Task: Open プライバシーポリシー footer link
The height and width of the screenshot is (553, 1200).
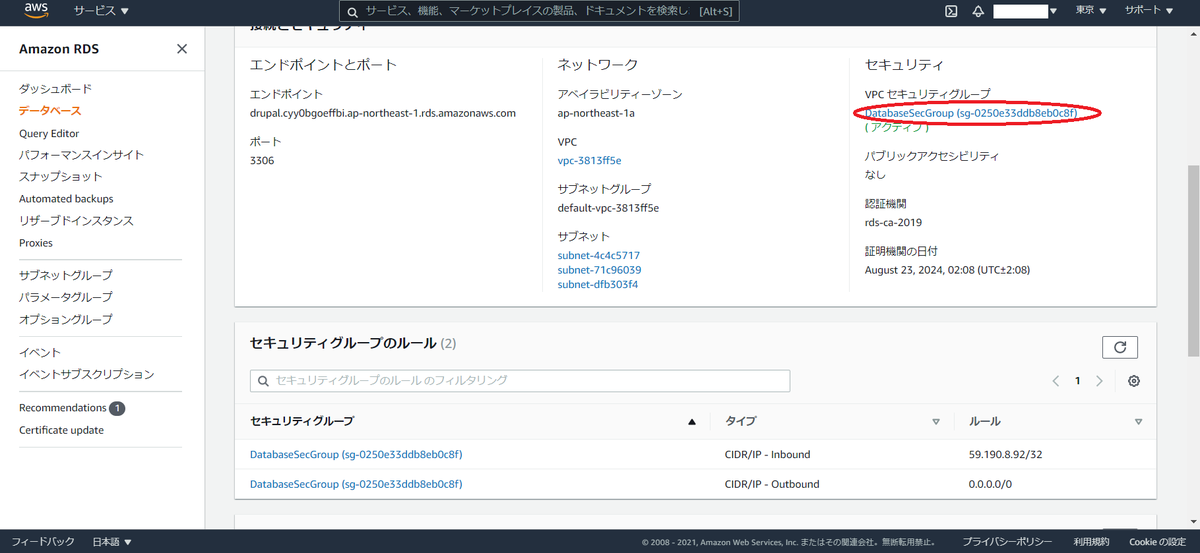Action: 1007,541
